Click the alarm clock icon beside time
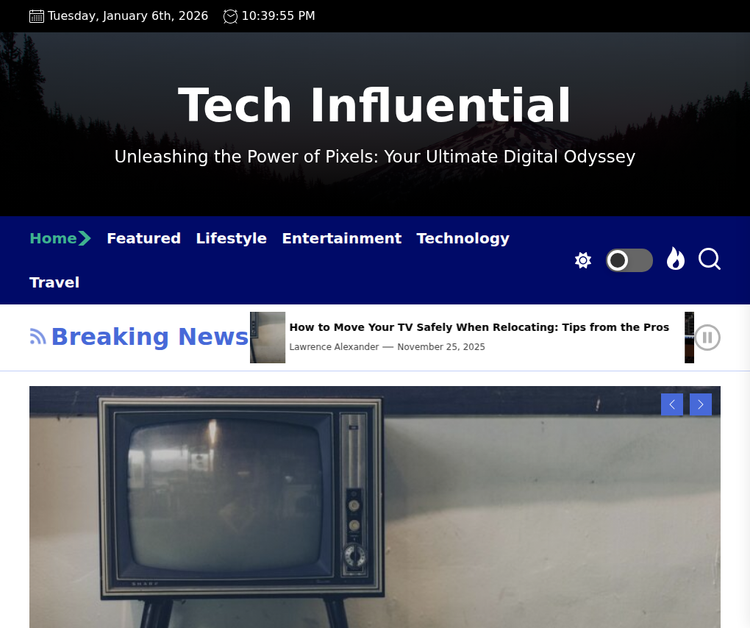The image size is (750, 628). [231, 16]
